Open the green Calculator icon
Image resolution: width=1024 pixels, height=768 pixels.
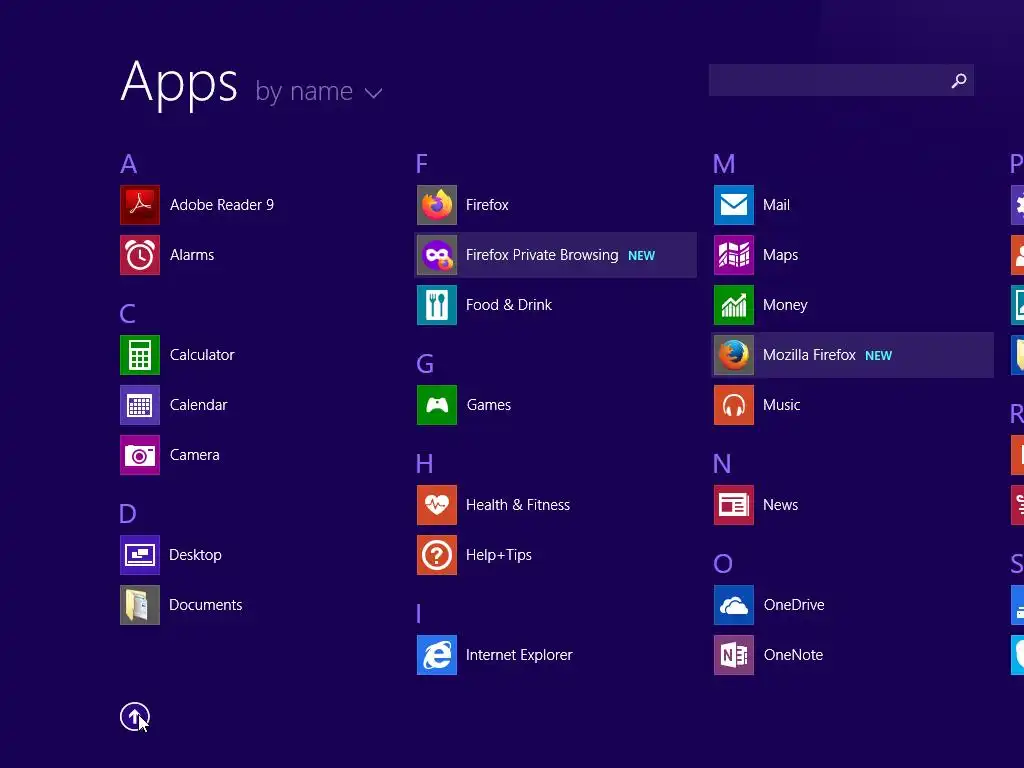click(x=140, y=355)
